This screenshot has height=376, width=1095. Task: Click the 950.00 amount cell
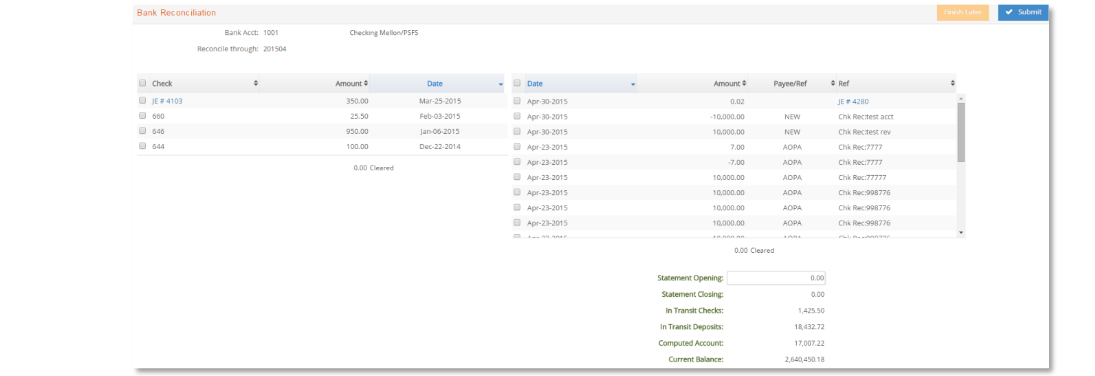pos(357,131)
